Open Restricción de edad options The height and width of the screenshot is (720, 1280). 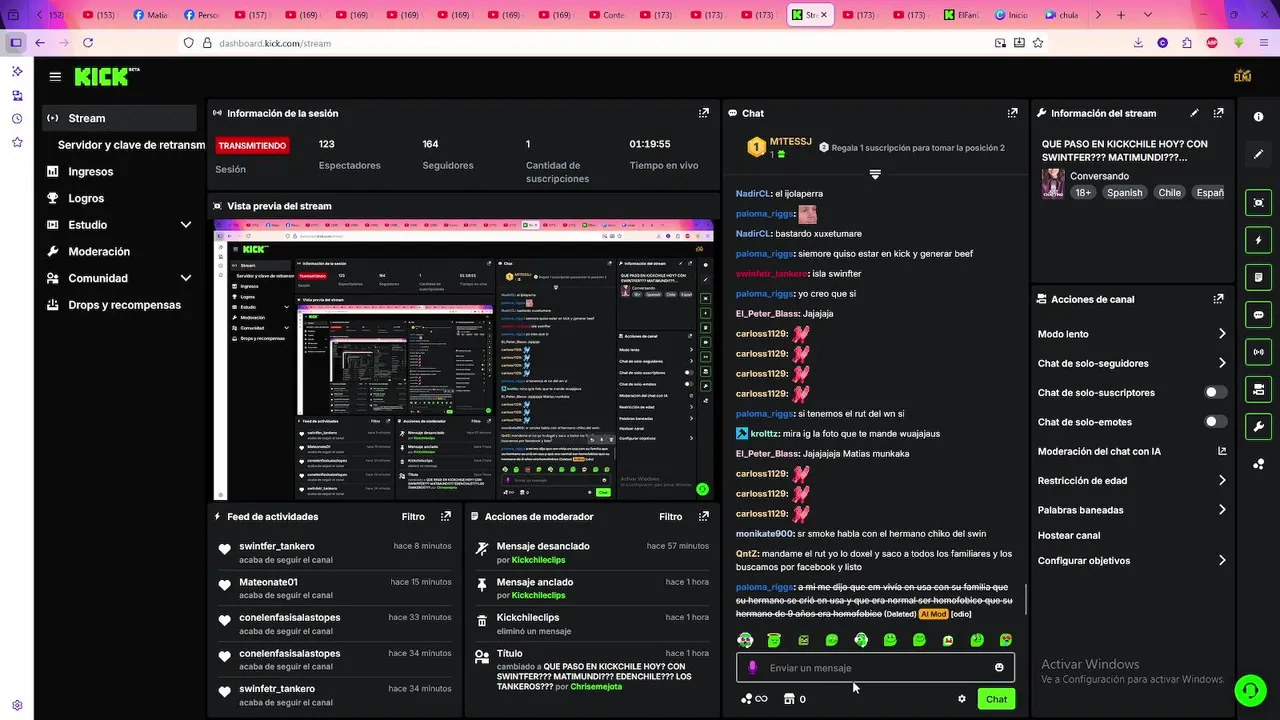pyautogui.click(x=1132, y=480)
